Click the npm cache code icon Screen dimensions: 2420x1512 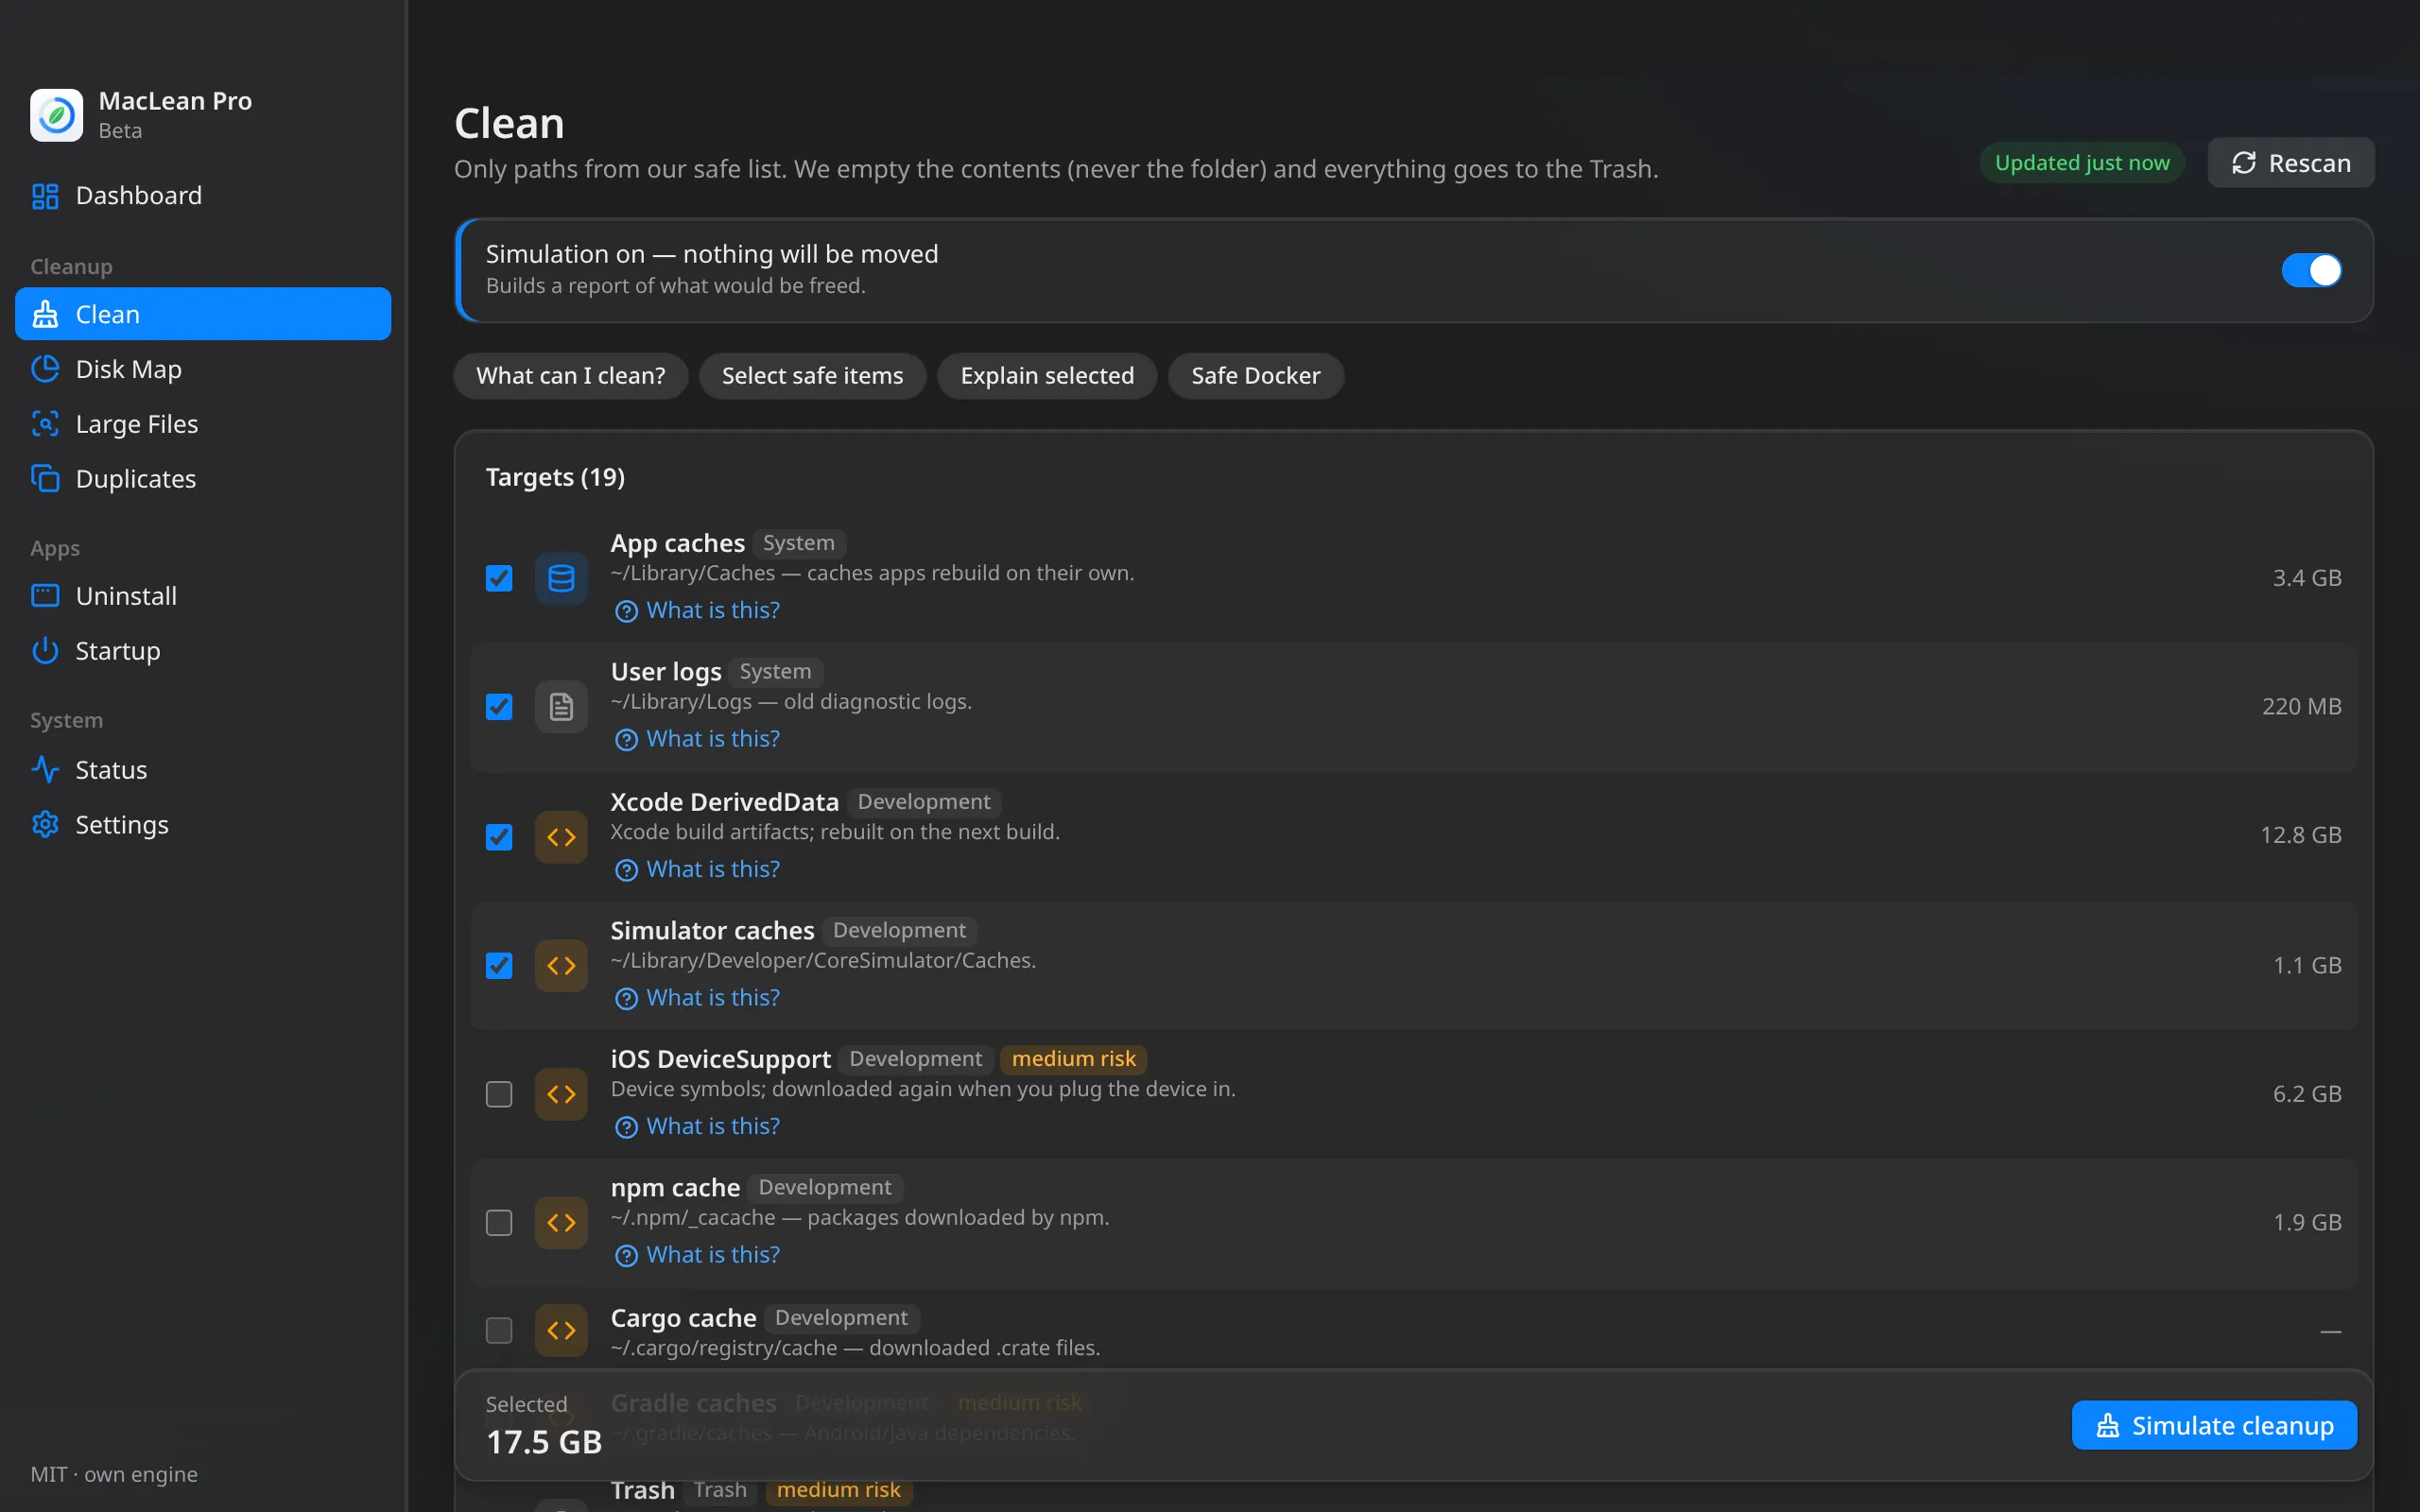click(x=561, y=1223)
